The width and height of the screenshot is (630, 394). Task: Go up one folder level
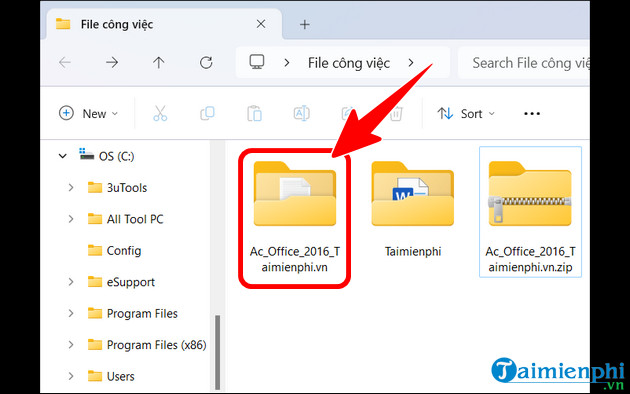pos(159,62)
